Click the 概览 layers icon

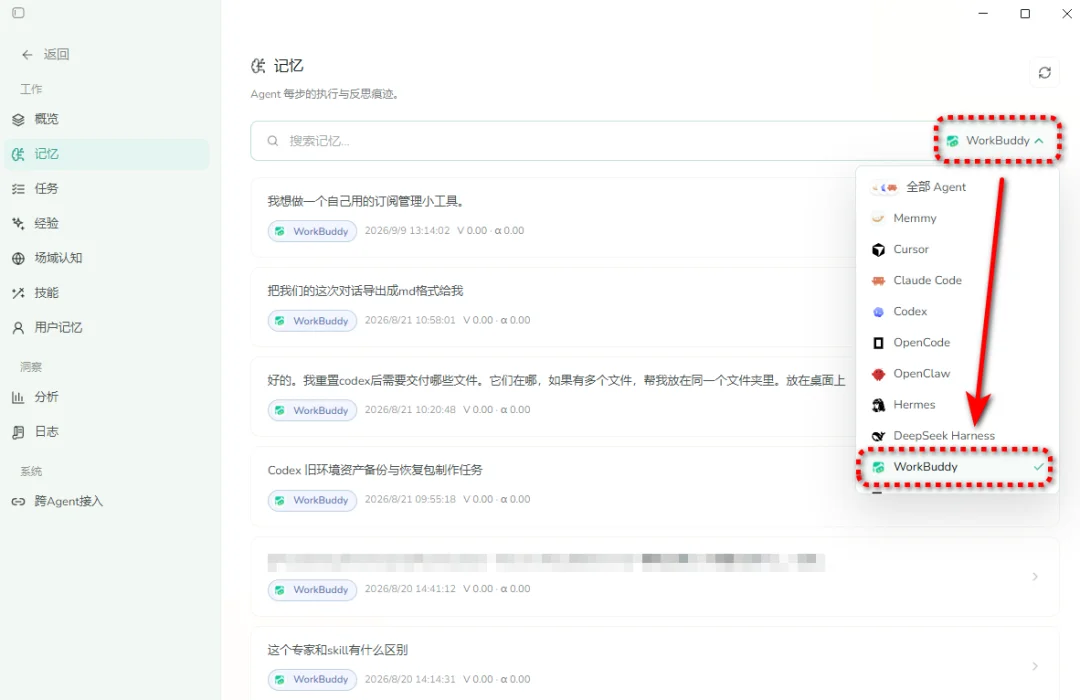click(x=19, y=119)
